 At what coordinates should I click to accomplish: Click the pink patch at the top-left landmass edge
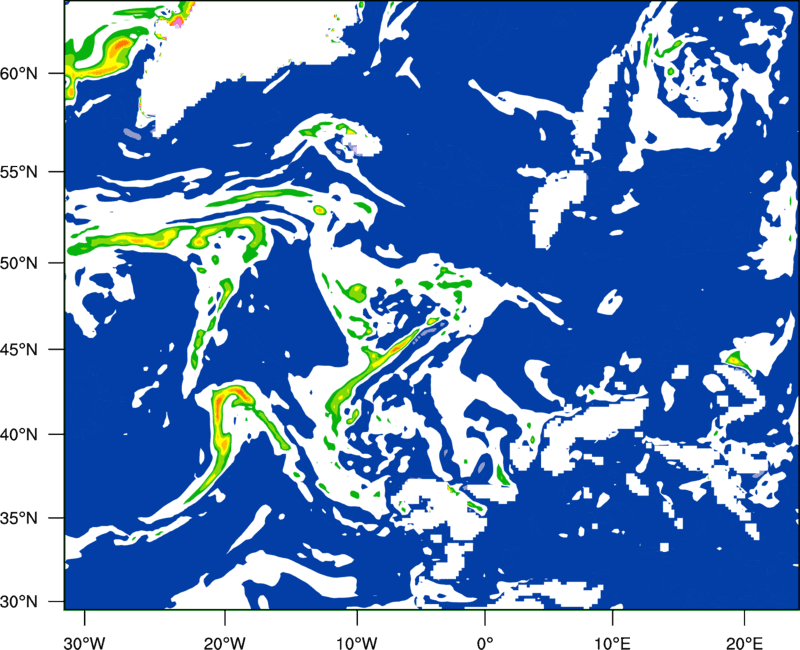(x=178, y=21)
